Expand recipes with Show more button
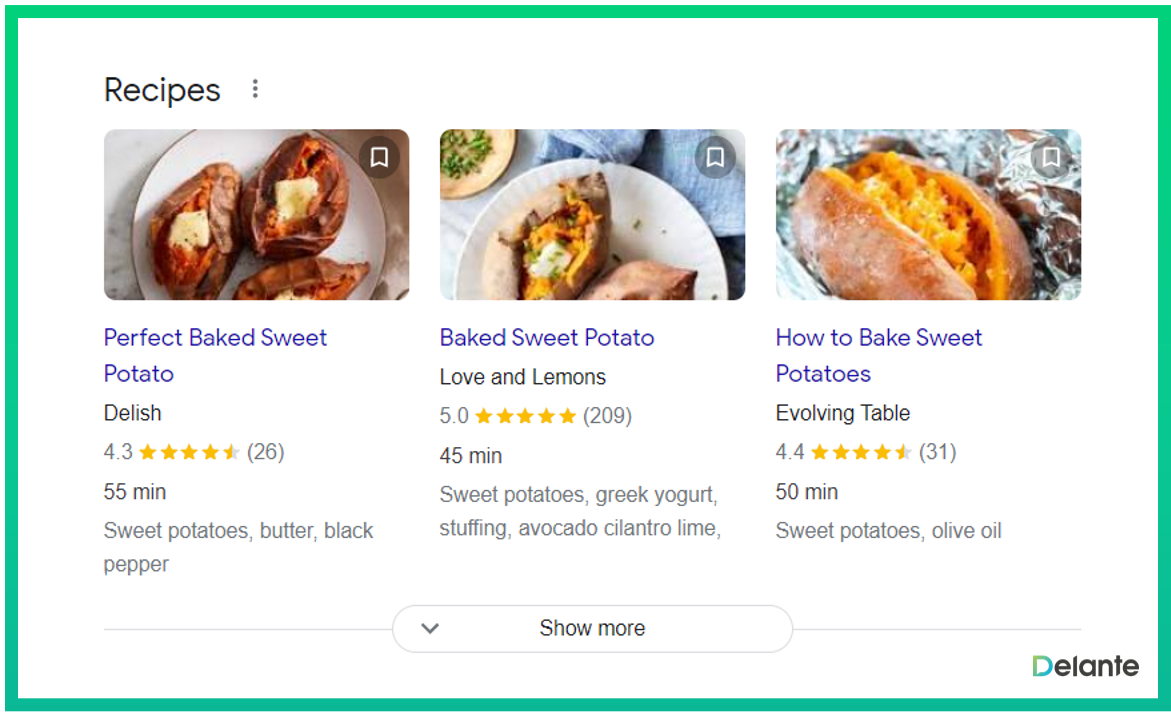Screen dimensions: 1171x715 coord(592,628)
